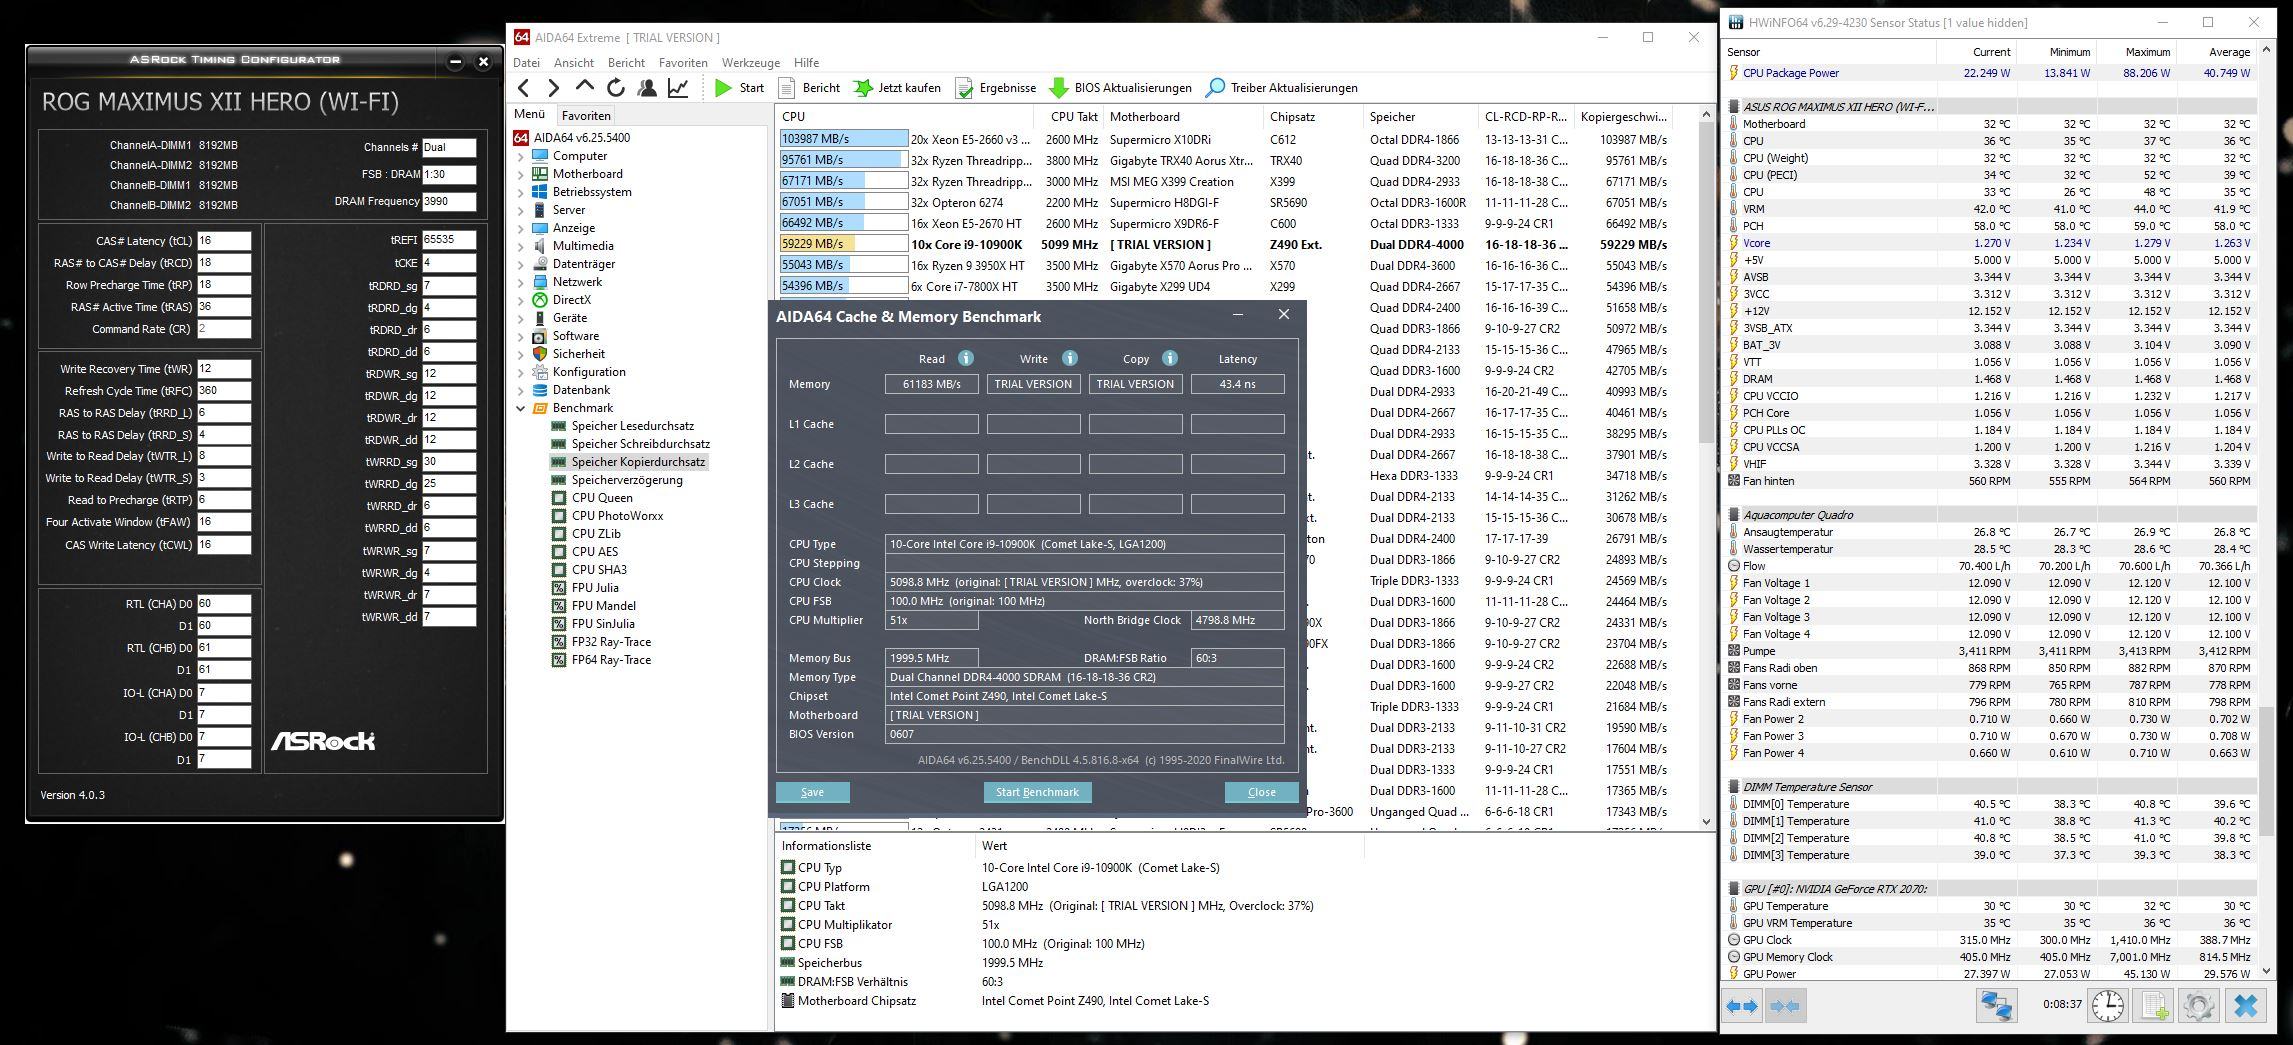Screen dimensions: 2293x1045
Task: Open the Werkzeuge menu
Action: 751,62
